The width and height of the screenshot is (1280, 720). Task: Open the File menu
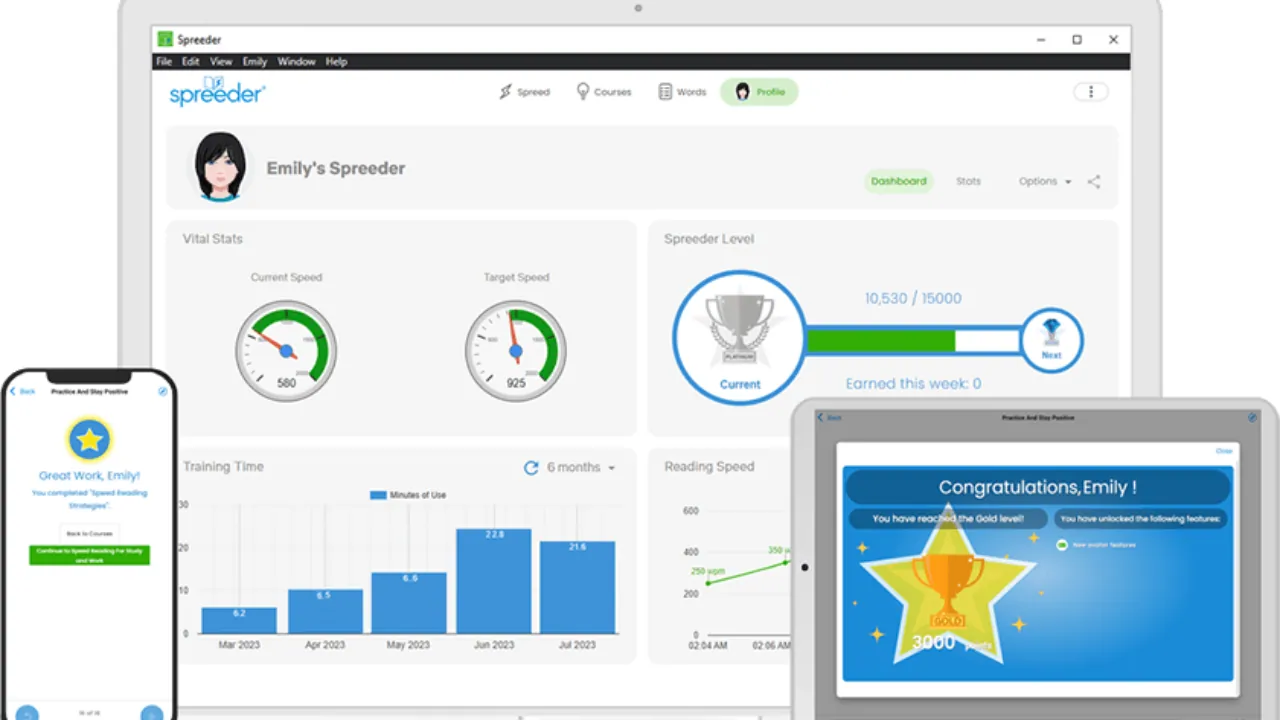click(164, 61)
